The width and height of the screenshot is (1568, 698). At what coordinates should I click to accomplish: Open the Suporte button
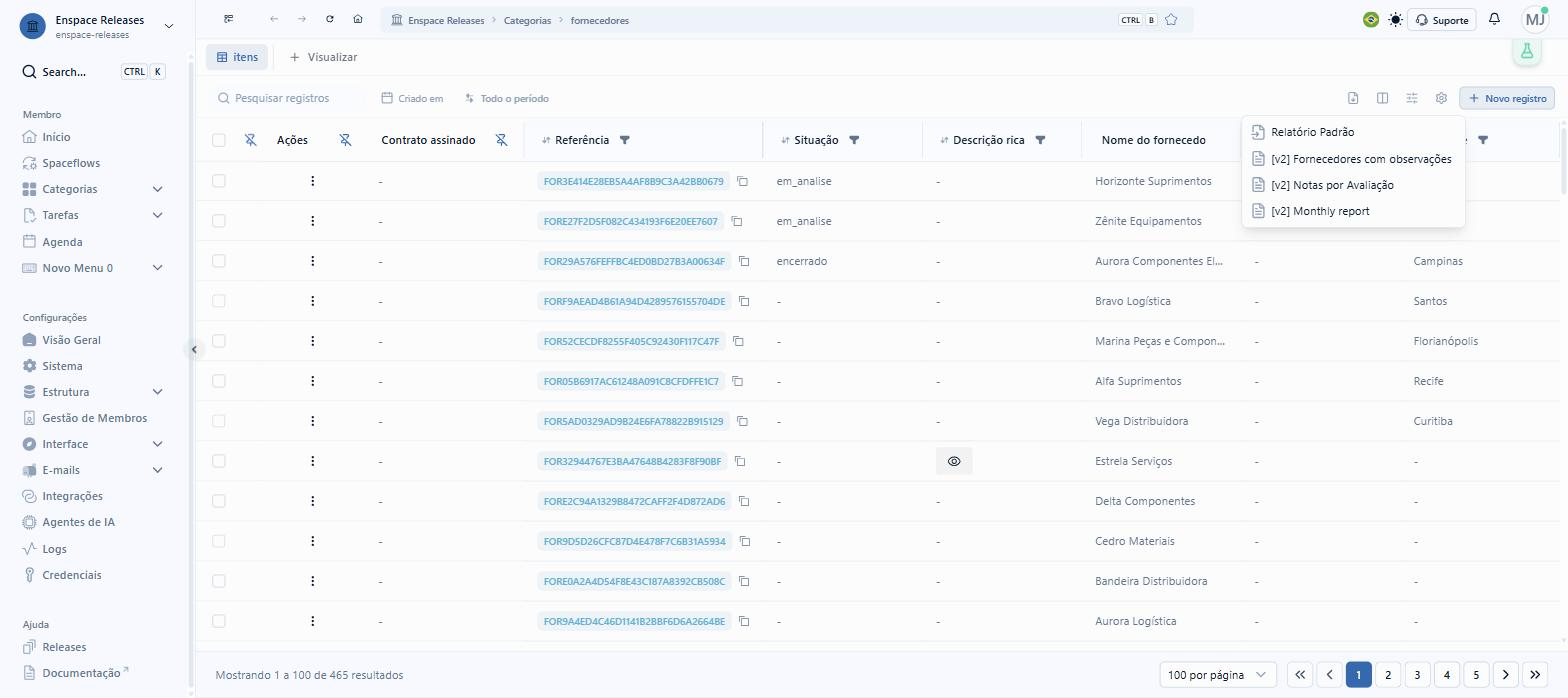click(x=1442, y=20)
